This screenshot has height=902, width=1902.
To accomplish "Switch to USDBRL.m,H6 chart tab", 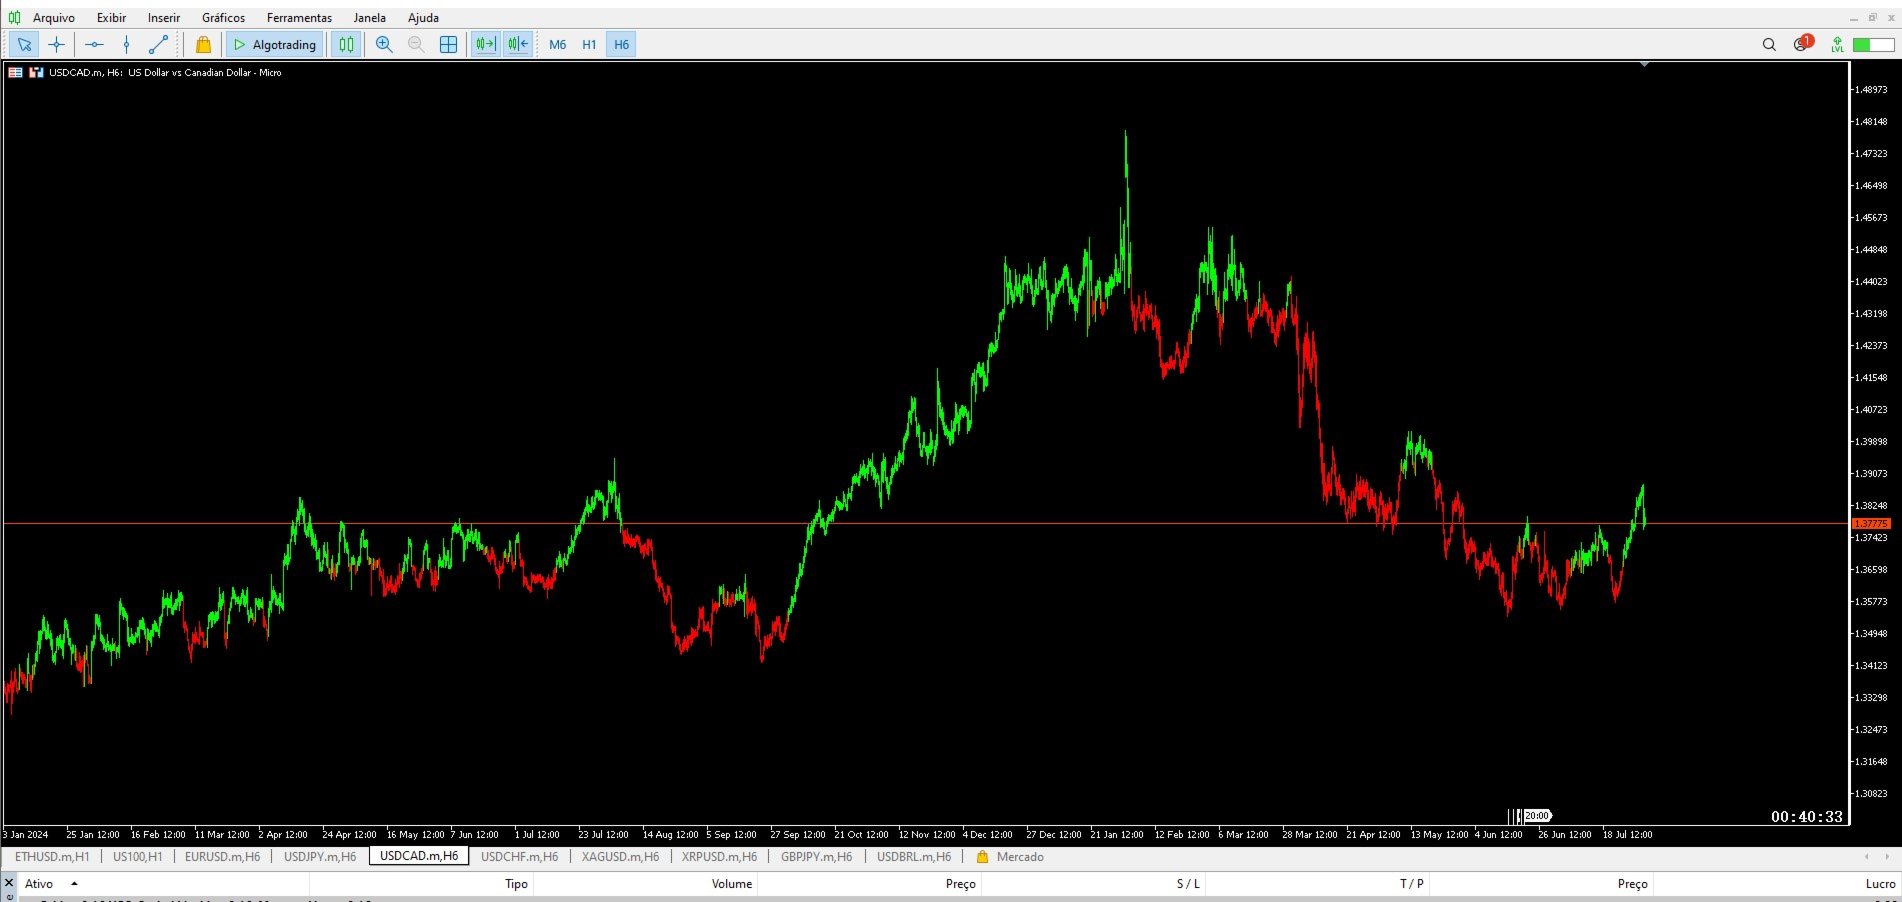I will (x=914, y=856).
